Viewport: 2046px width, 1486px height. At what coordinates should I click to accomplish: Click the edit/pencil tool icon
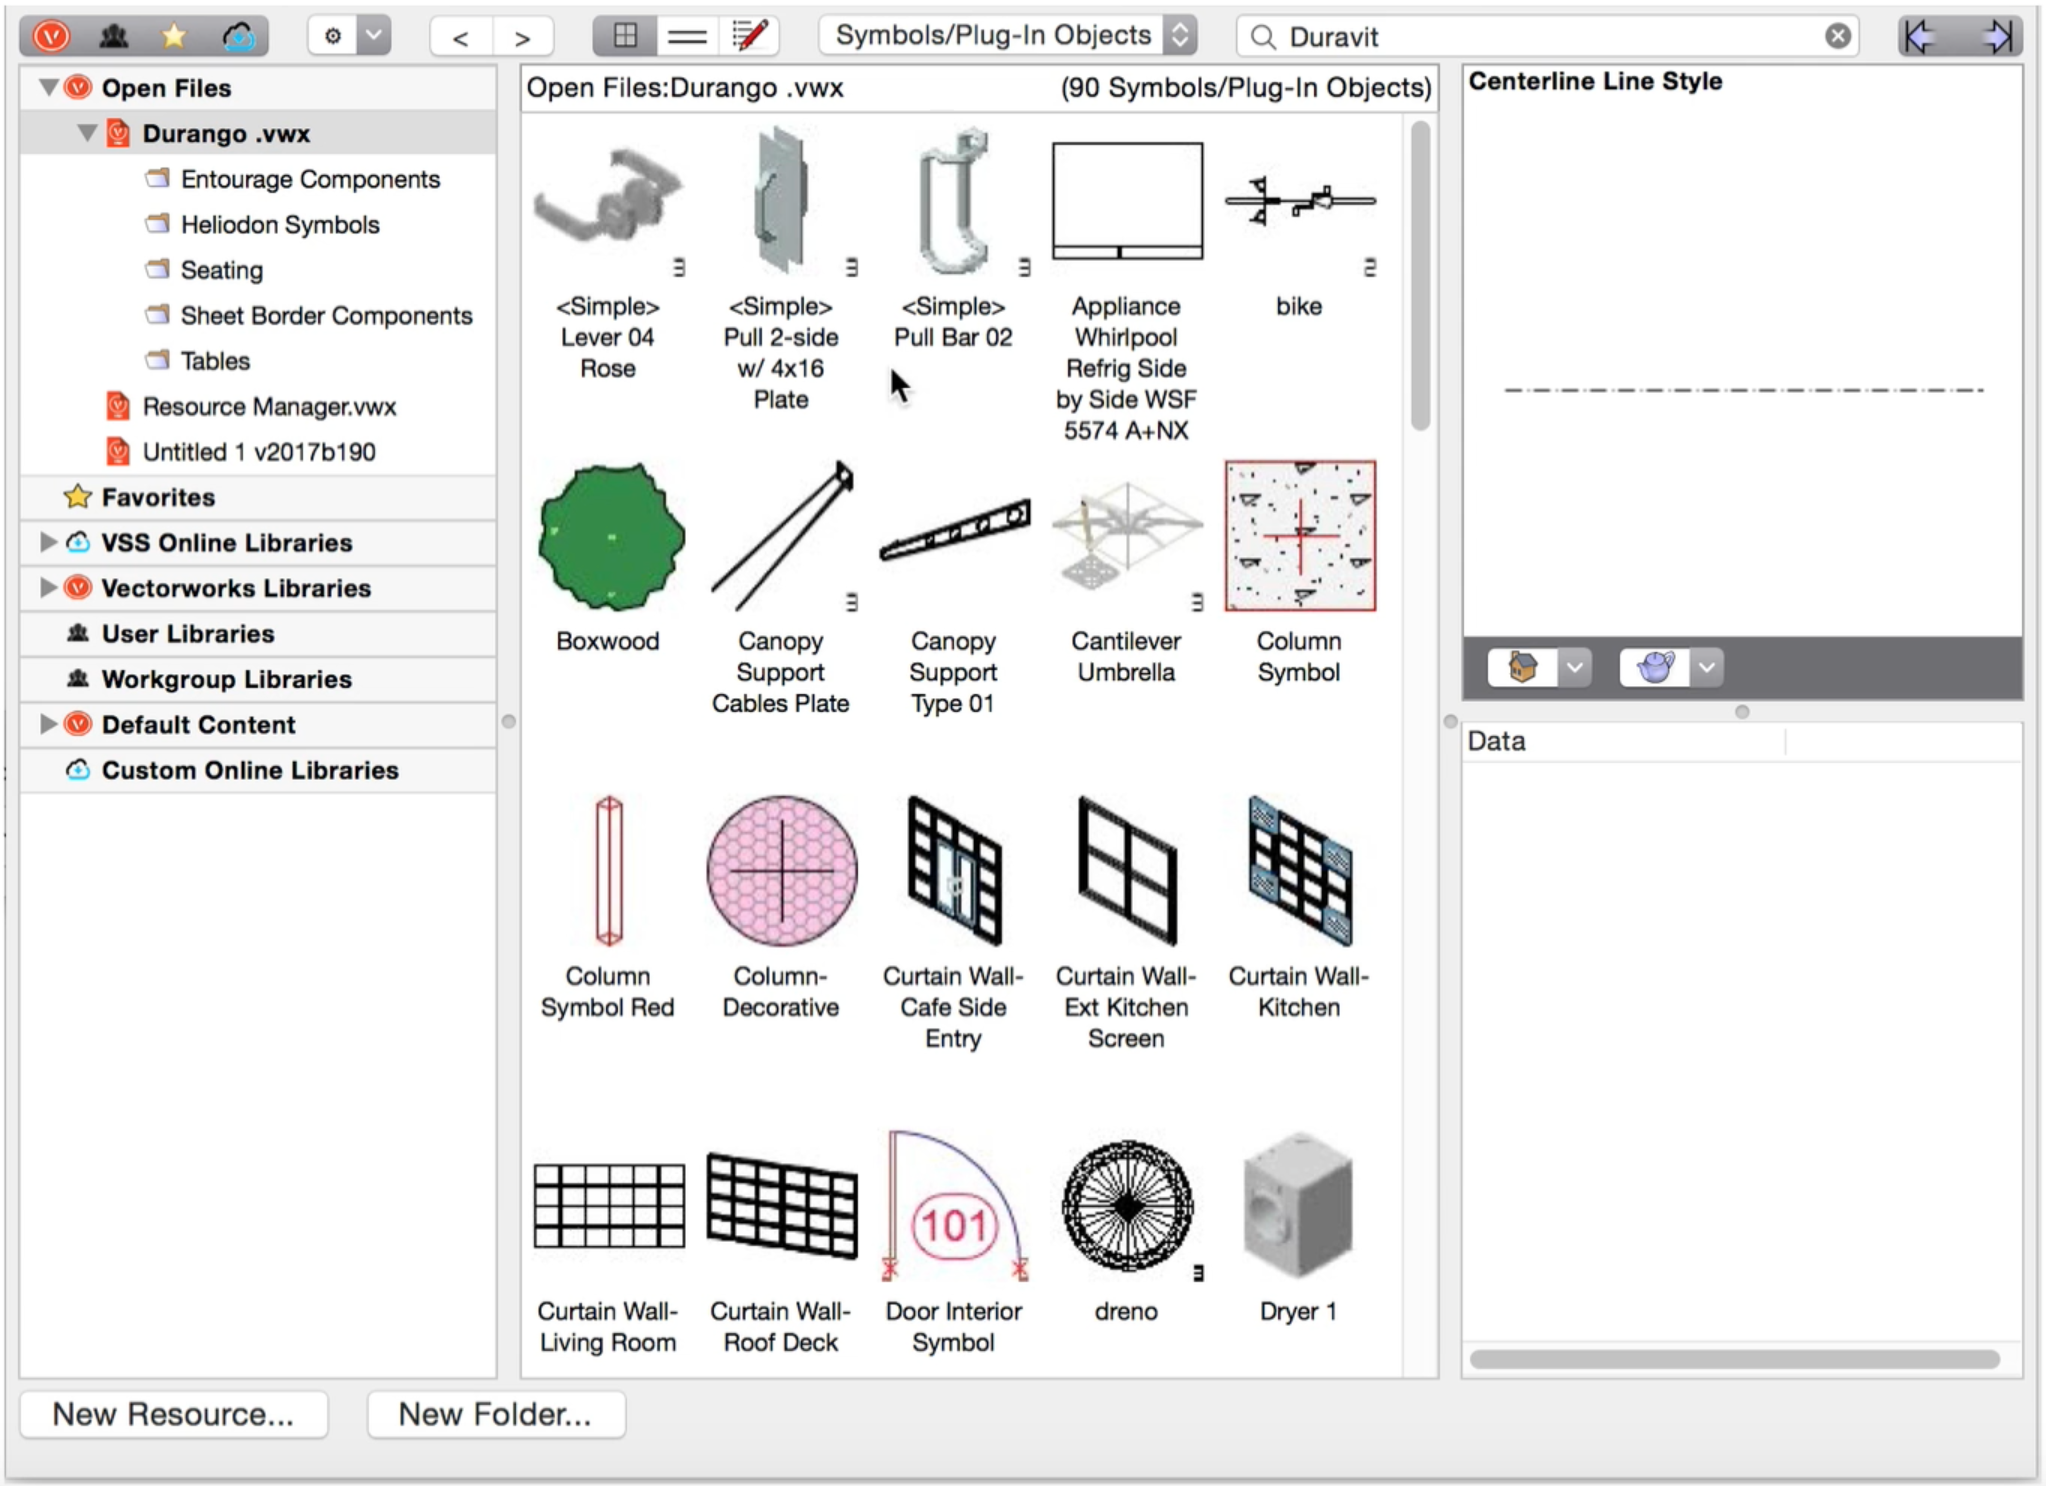click(747, 35)
